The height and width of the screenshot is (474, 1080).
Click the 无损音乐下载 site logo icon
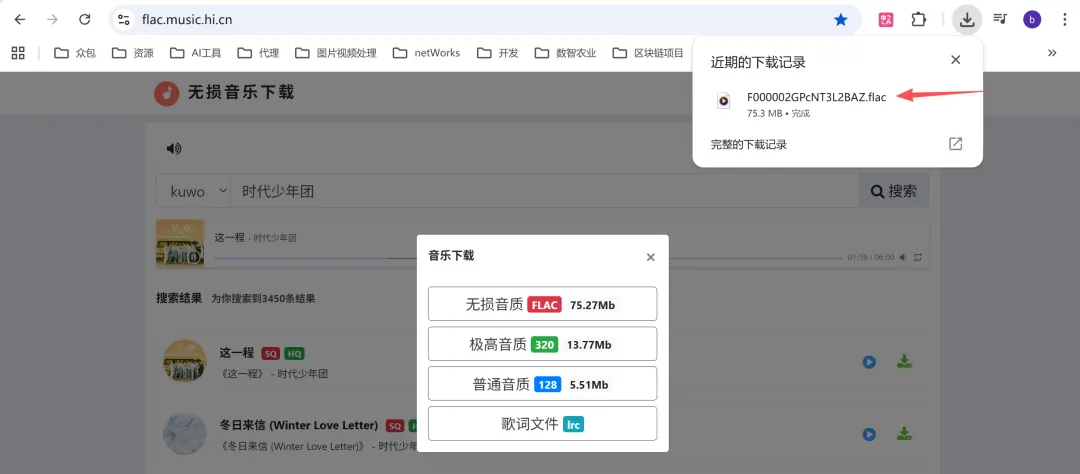(167, 93)
